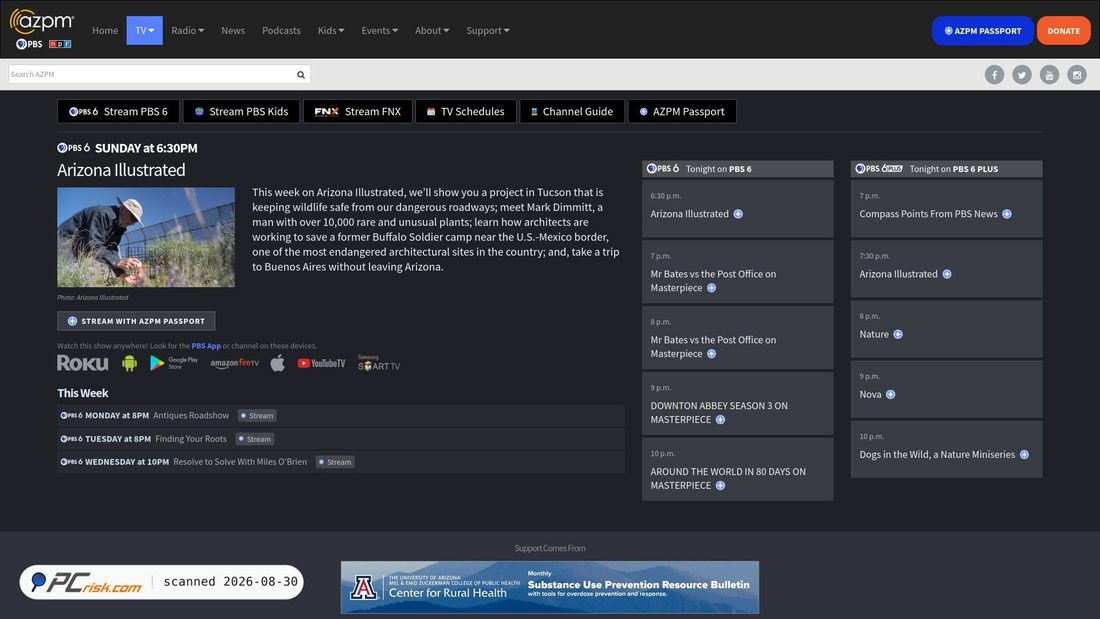The image size is (1100, 619).
Task: Click Passport icon beside Compass Points From PBS News
Action: 1007,214
